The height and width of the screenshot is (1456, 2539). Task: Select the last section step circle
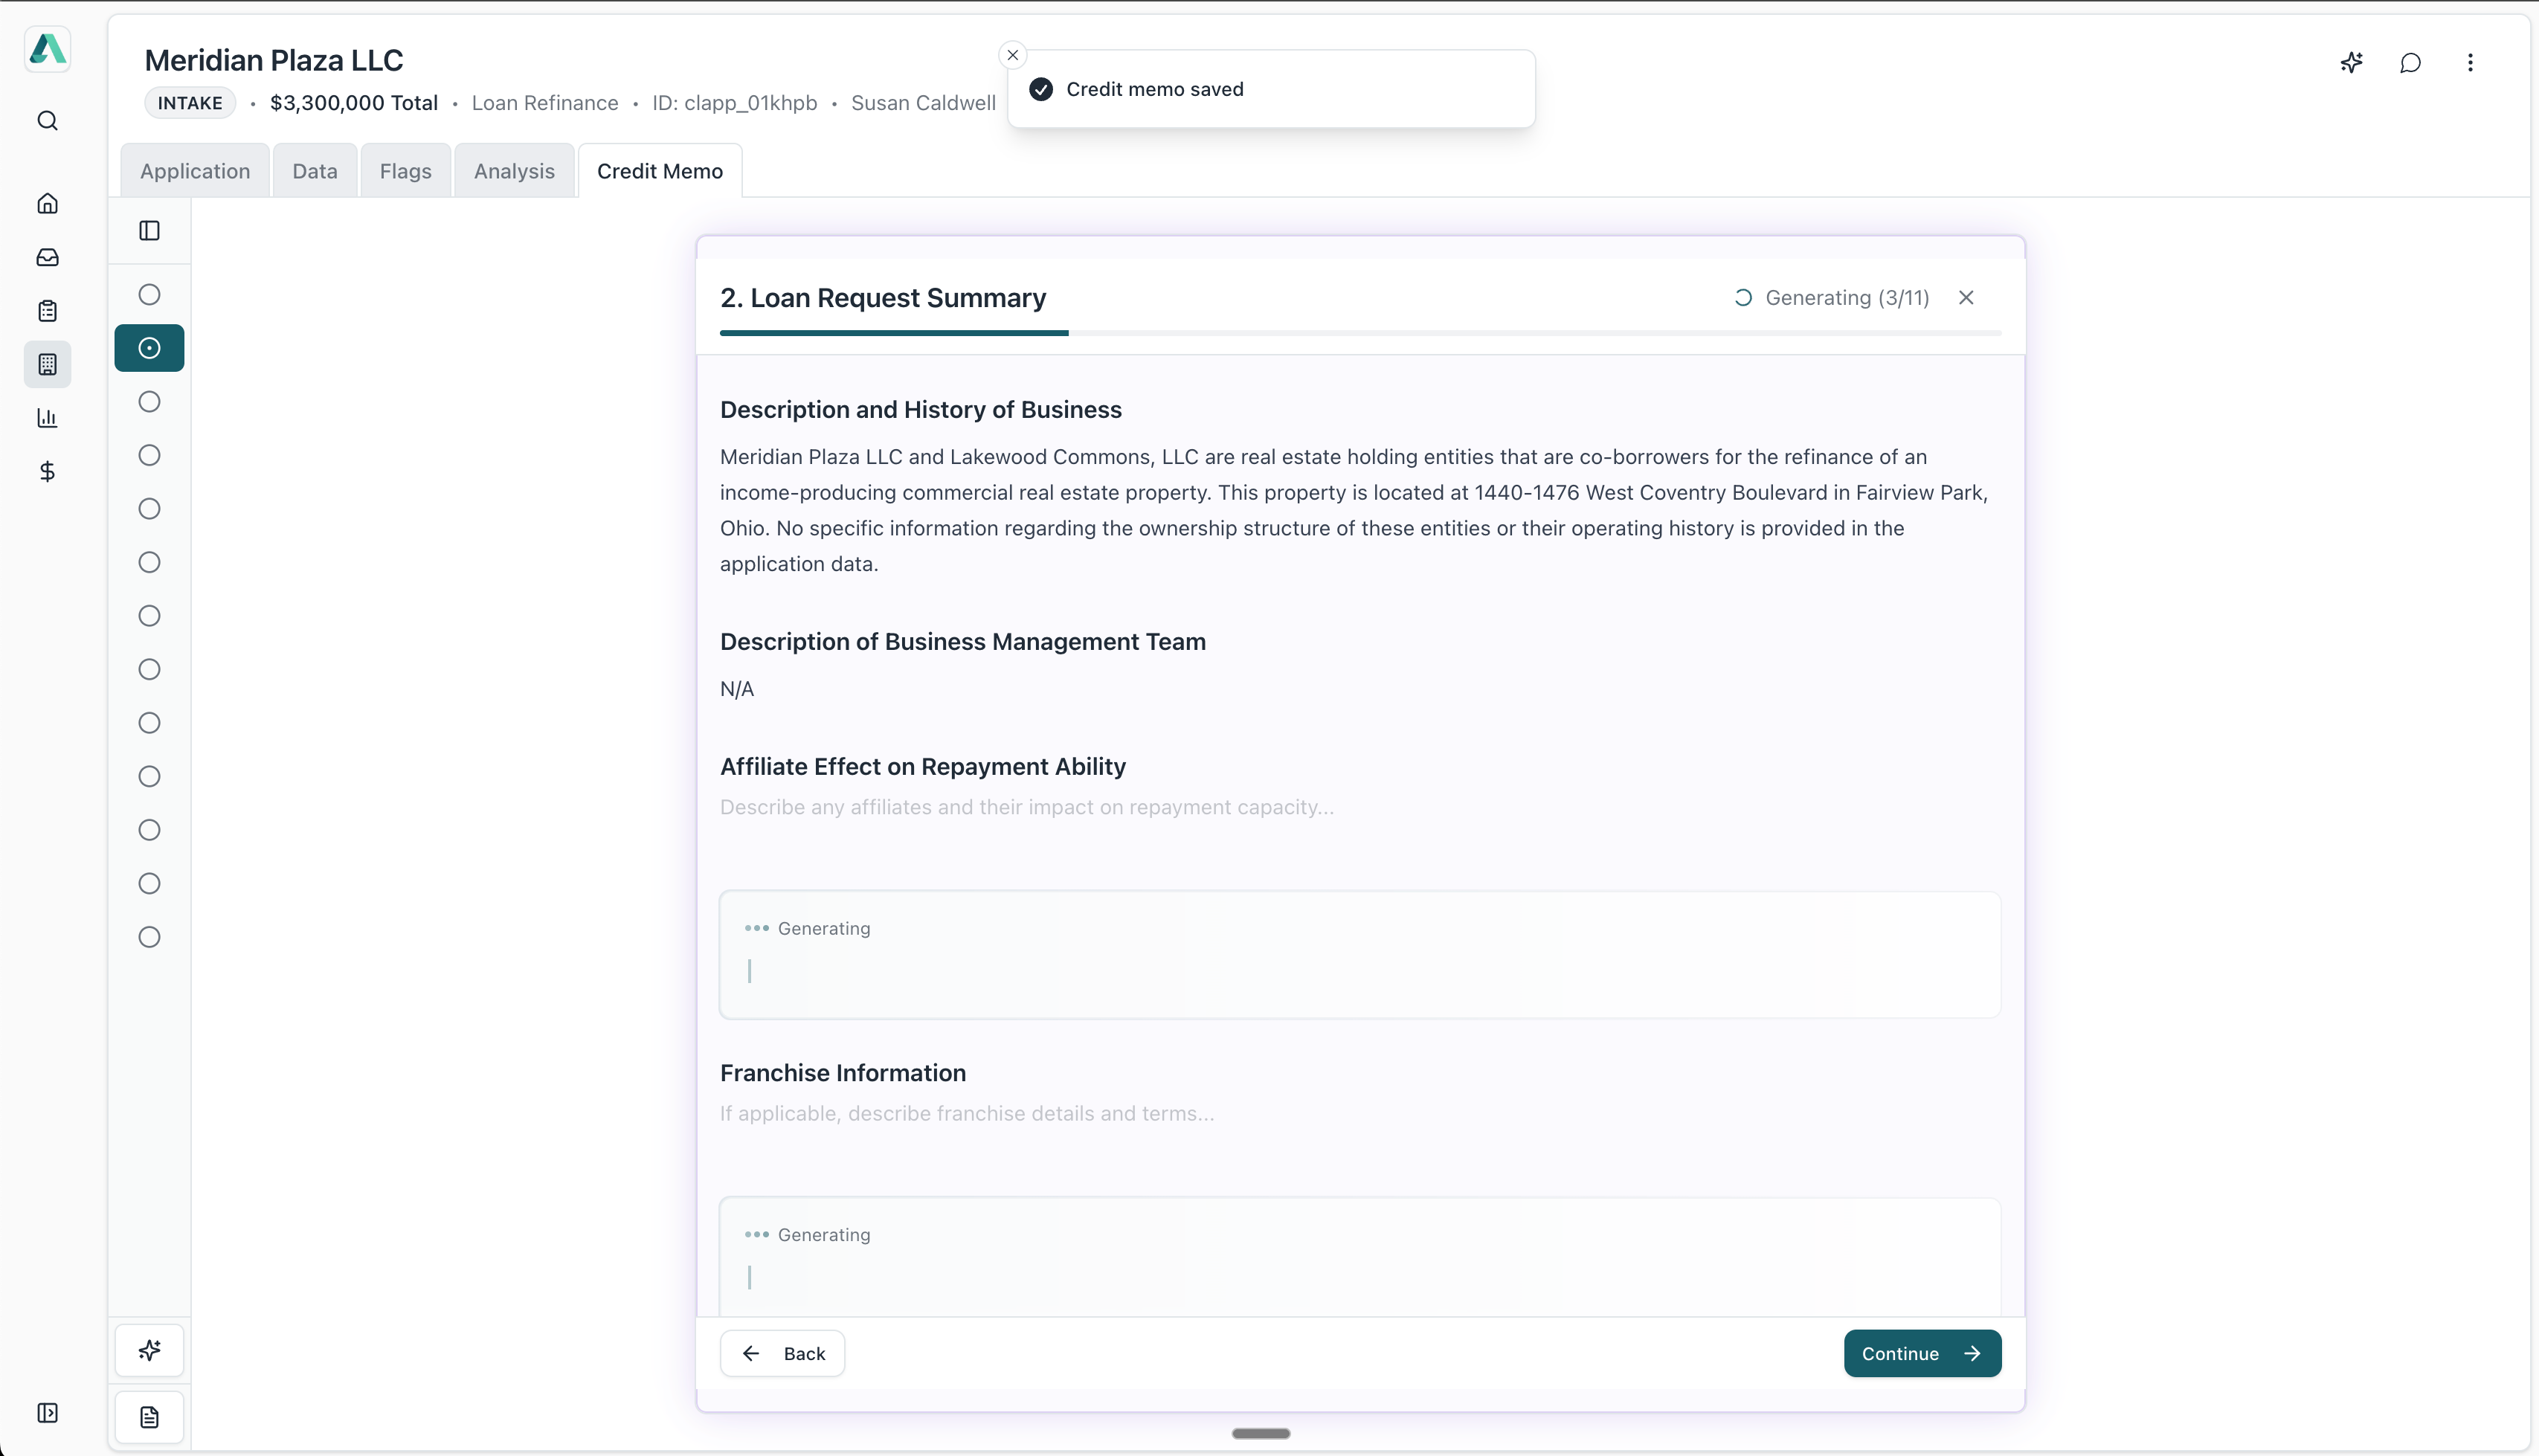[x=149, y=937]
